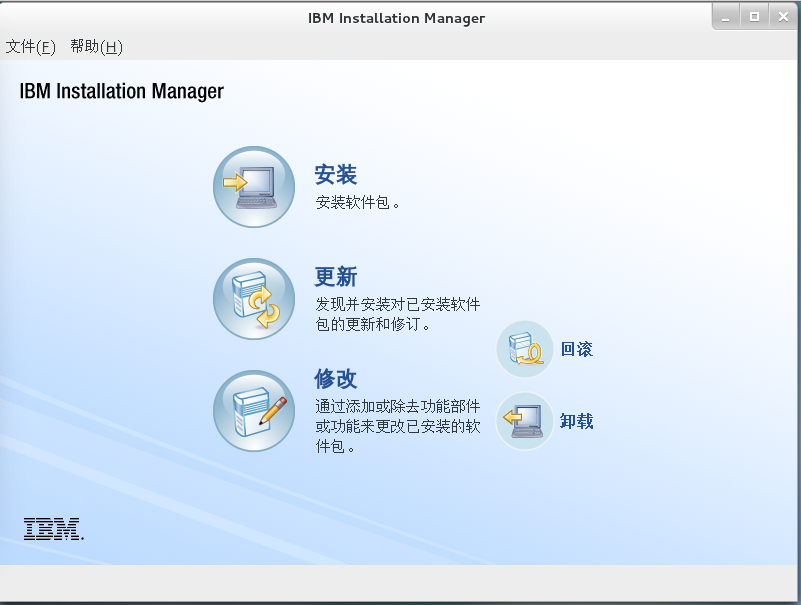
Task: Close the IBM Installation Manager window
Action: (x=783, y=17)
